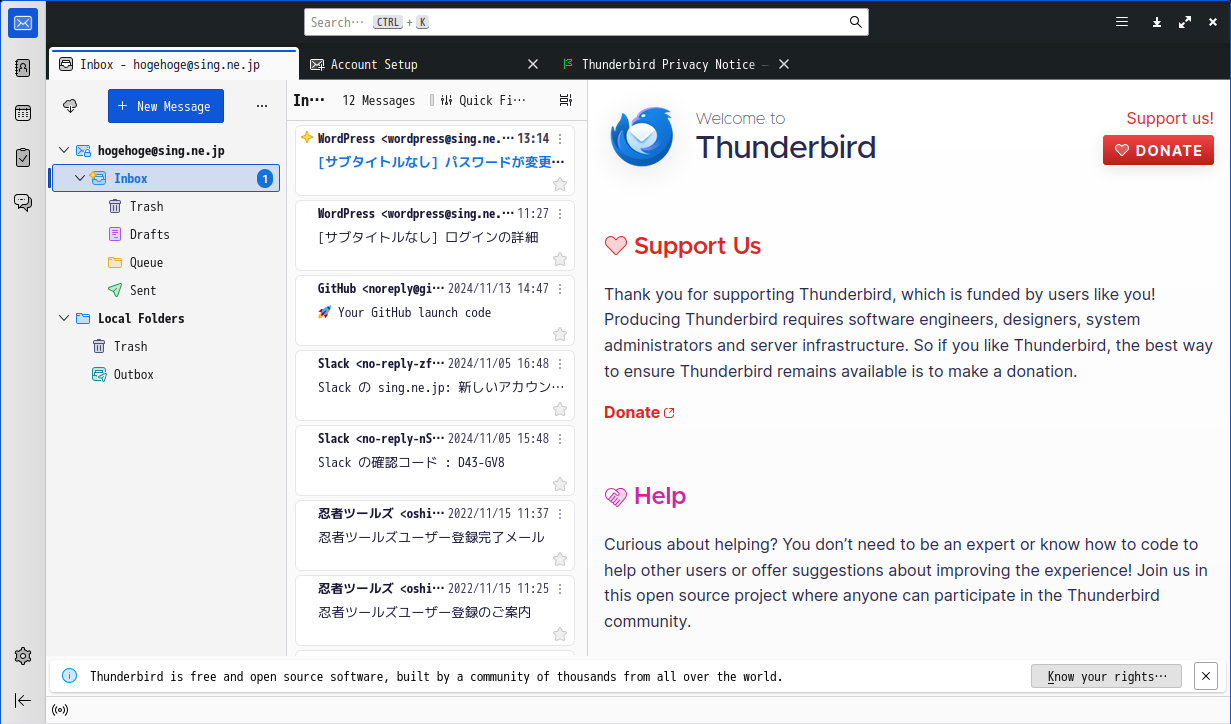Viewport: 1231px width, 724px height.
Task: Open menu for 忍者ツールズ 11:37 message
Action: point(560,514)
